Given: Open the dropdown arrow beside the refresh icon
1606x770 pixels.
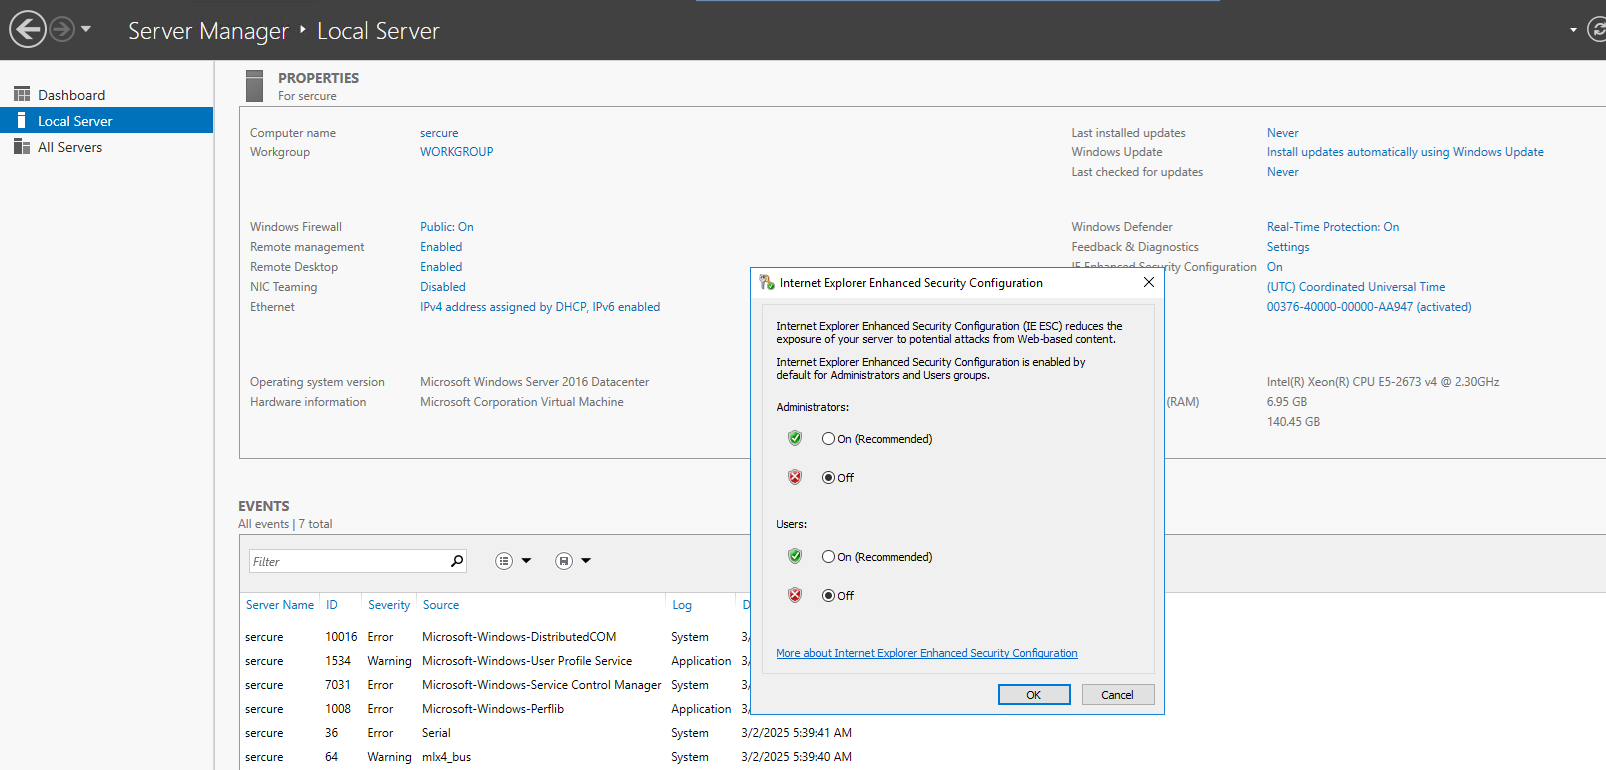Looking at the screenshot, I should 1573,30.
